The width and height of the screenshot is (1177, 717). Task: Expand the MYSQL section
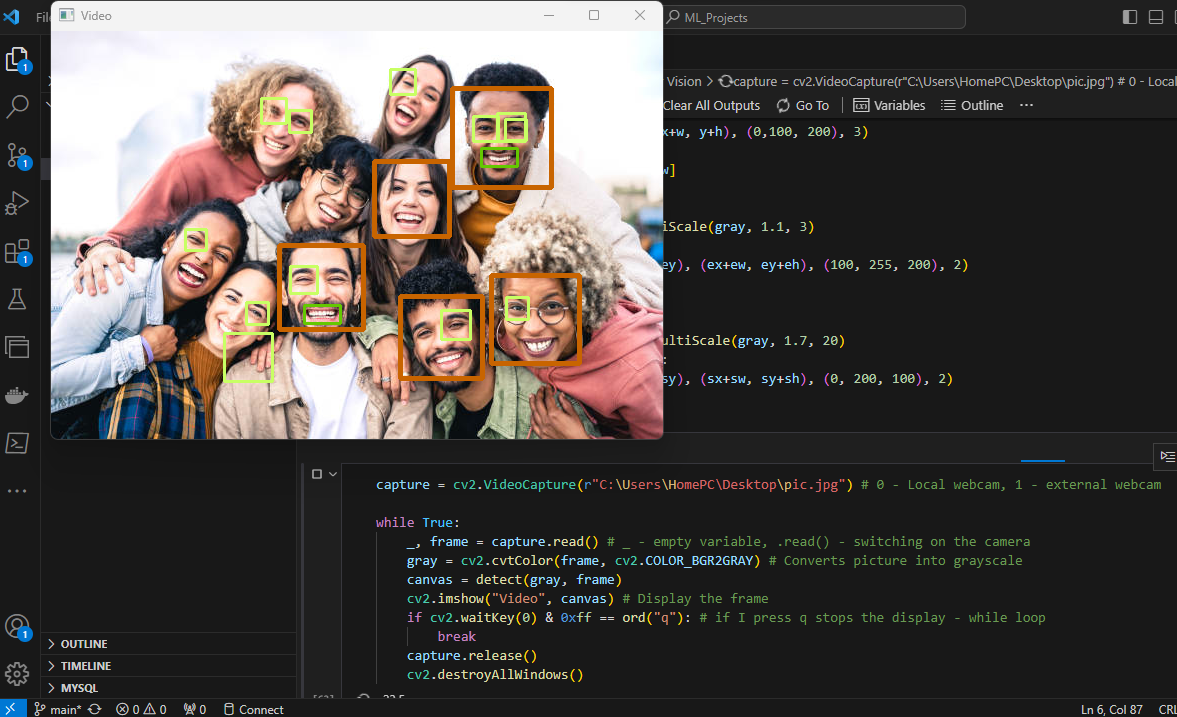click(169, 688)
